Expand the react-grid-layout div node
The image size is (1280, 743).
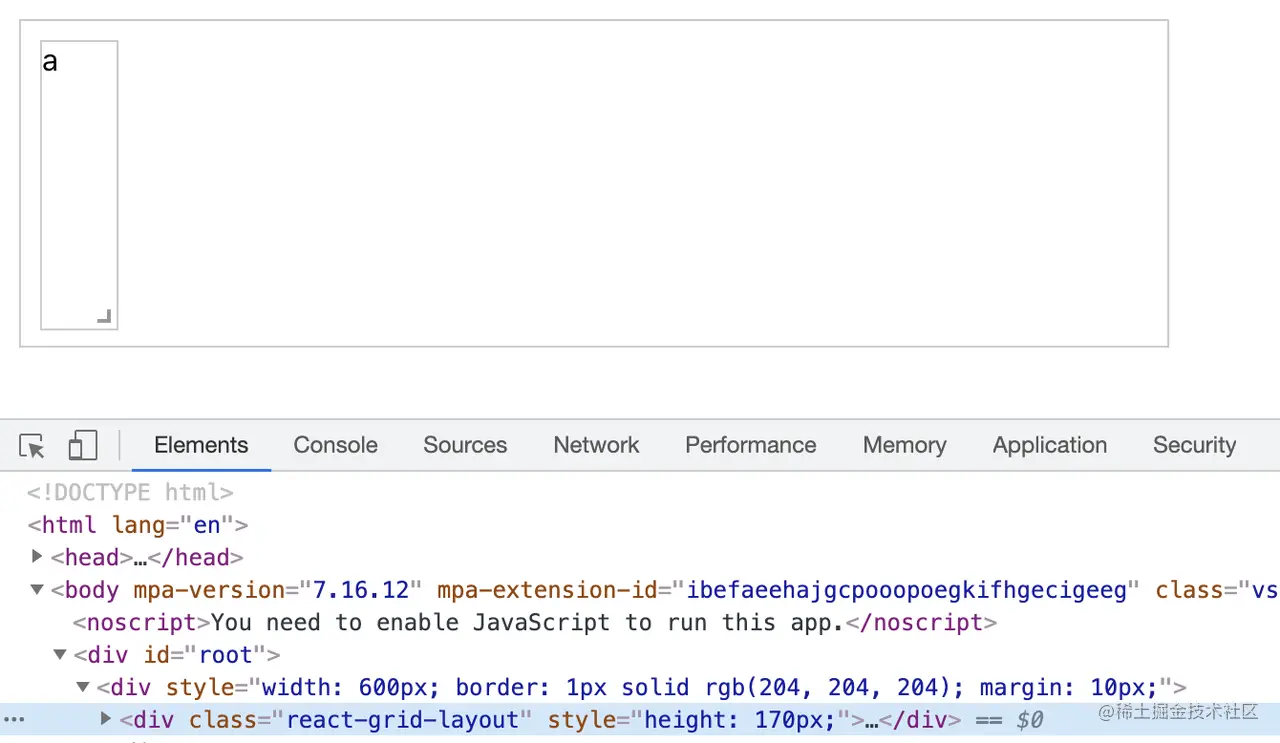point(105,719)
